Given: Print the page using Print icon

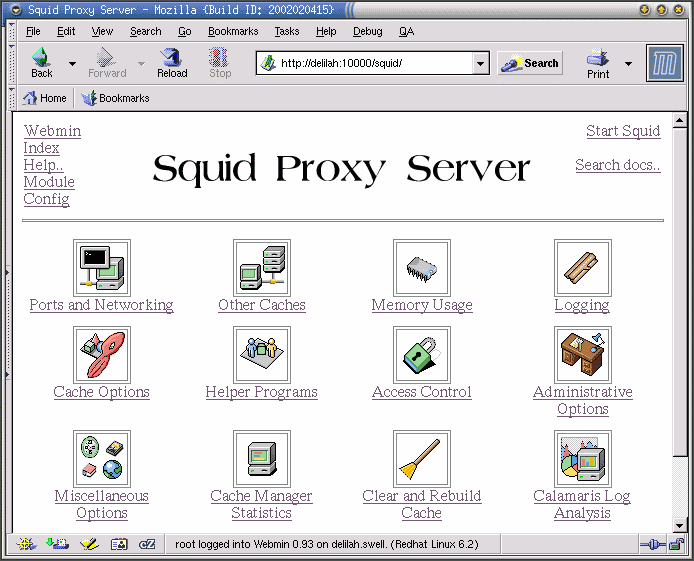Looking at the screenshot, I should (598, 63).
